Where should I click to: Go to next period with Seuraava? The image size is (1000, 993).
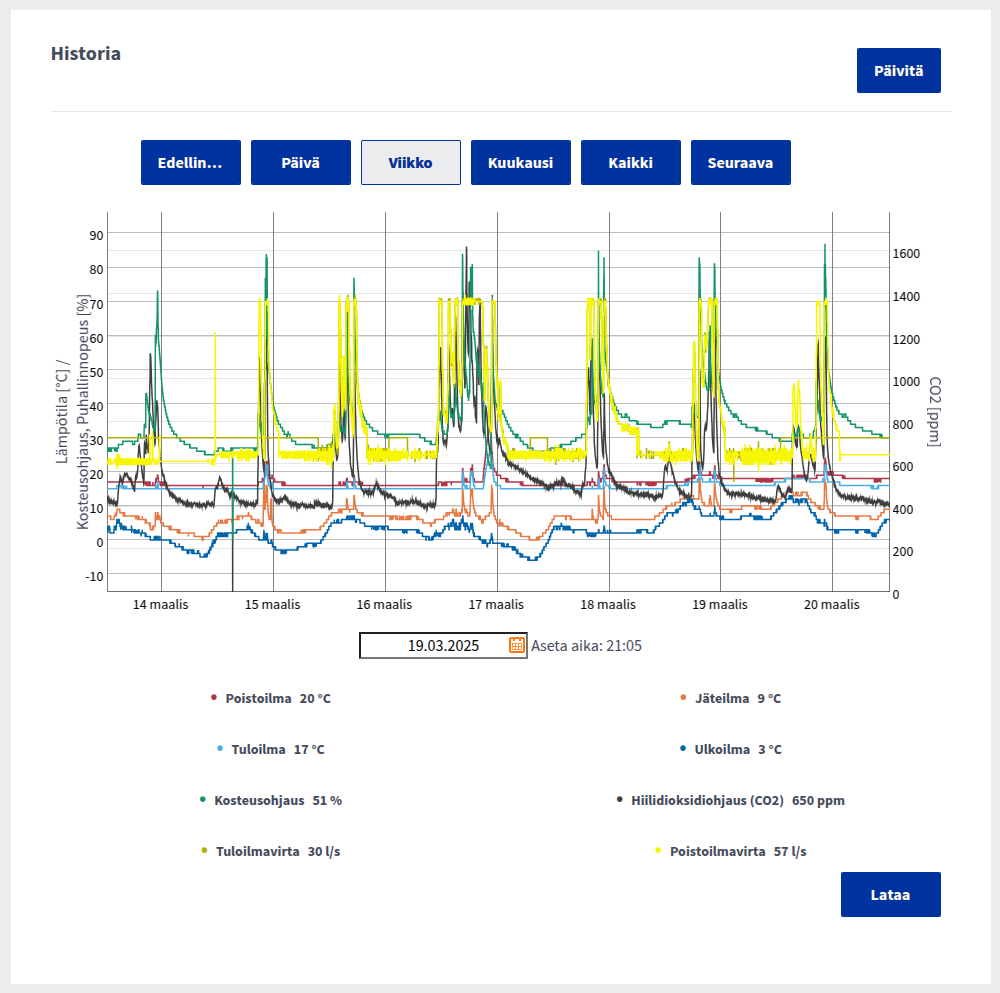(741, 163)
